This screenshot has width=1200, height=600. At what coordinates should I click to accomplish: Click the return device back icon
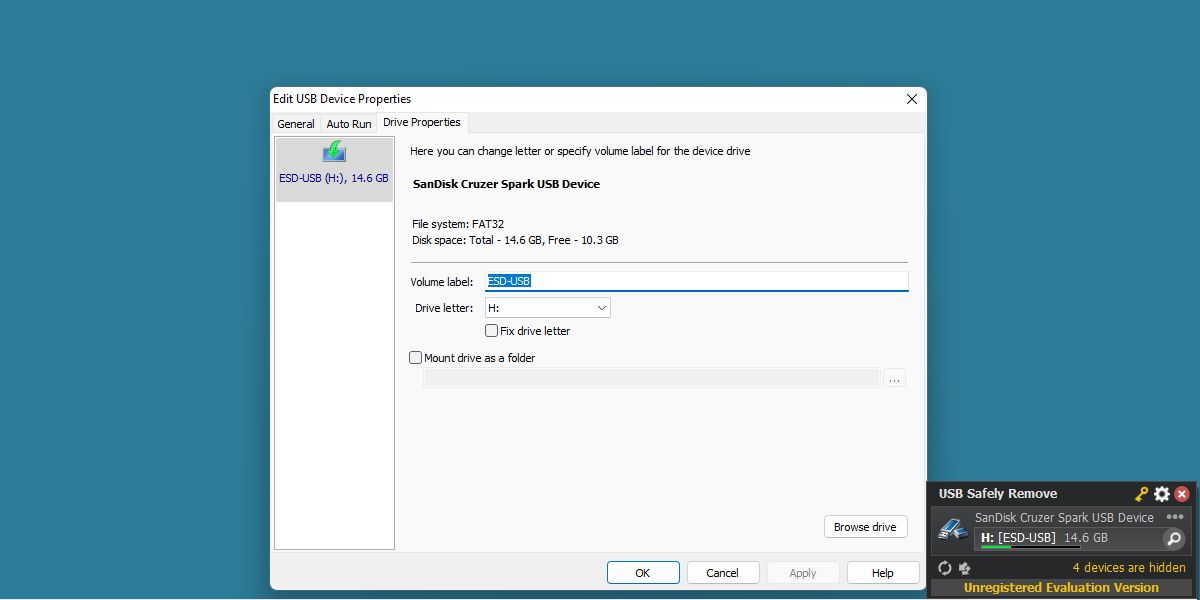click(x=965, y=568)
